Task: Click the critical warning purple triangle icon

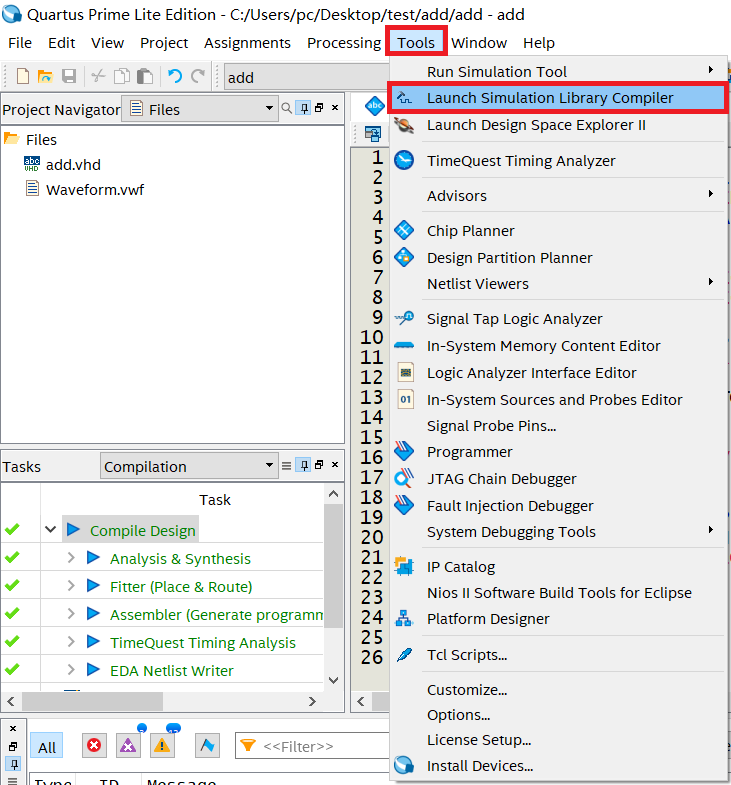Action: (x=128, y=746)
